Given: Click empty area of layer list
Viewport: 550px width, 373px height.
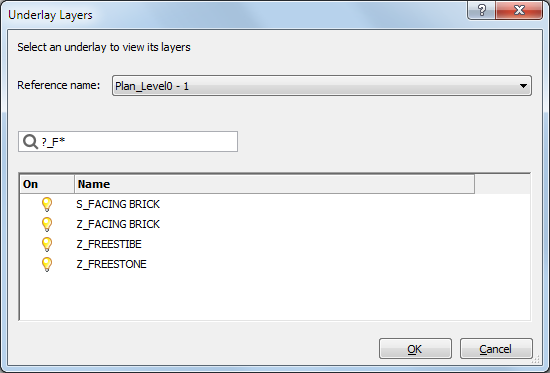Looking at the screenshot, I should click(x=275, y=297).
